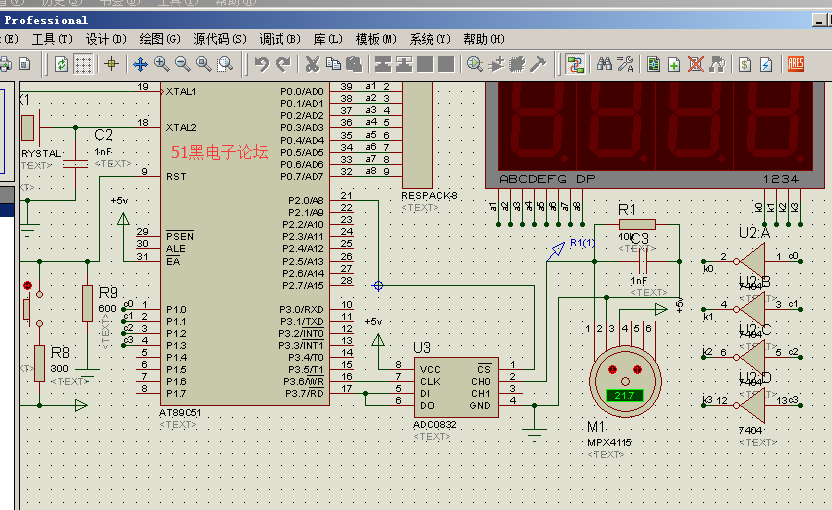Exit to parent sheet icon
Screen dimensions: 832x510
717,64
